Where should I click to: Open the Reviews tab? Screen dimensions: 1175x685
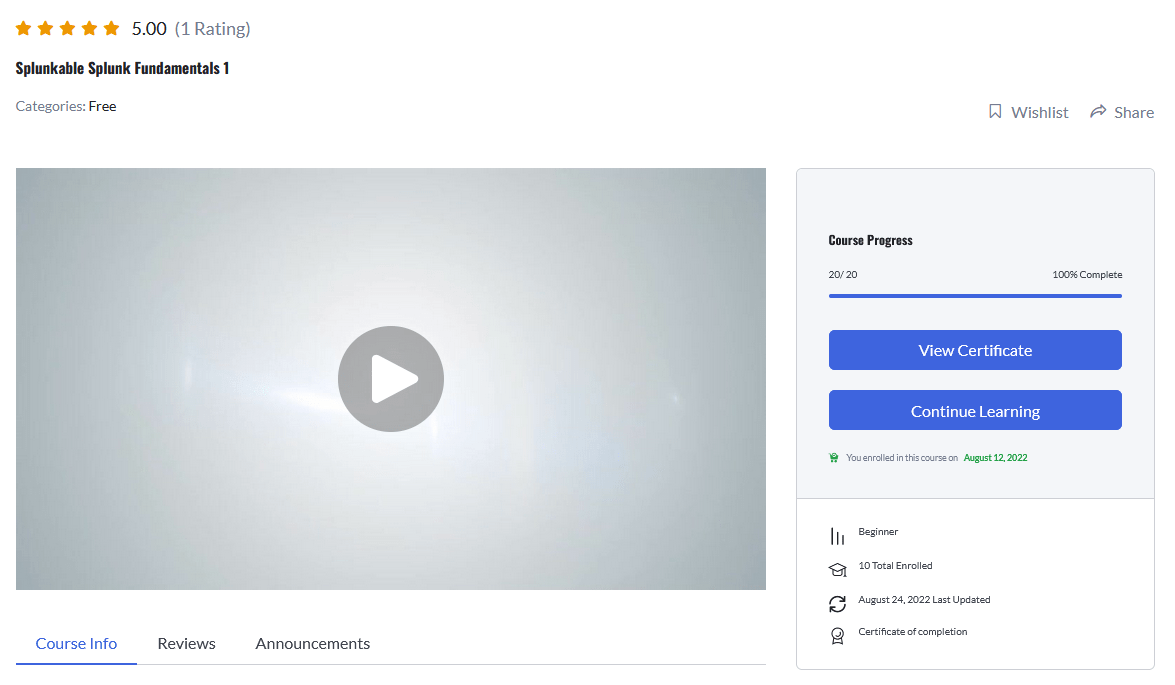pos(187,644)
